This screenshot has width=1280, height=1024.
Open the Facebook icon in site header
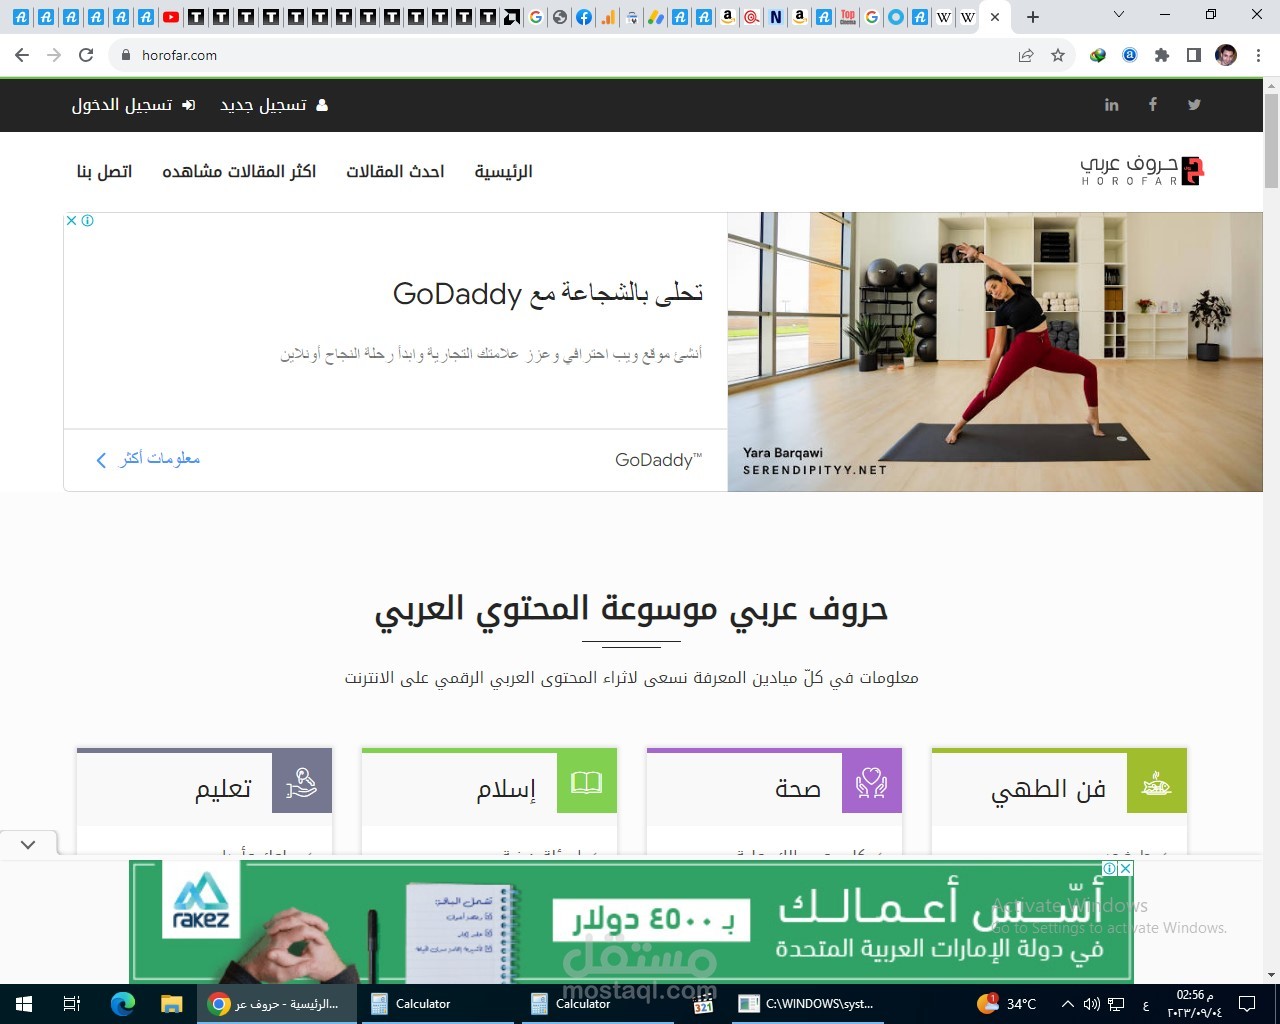point(1153,105)
